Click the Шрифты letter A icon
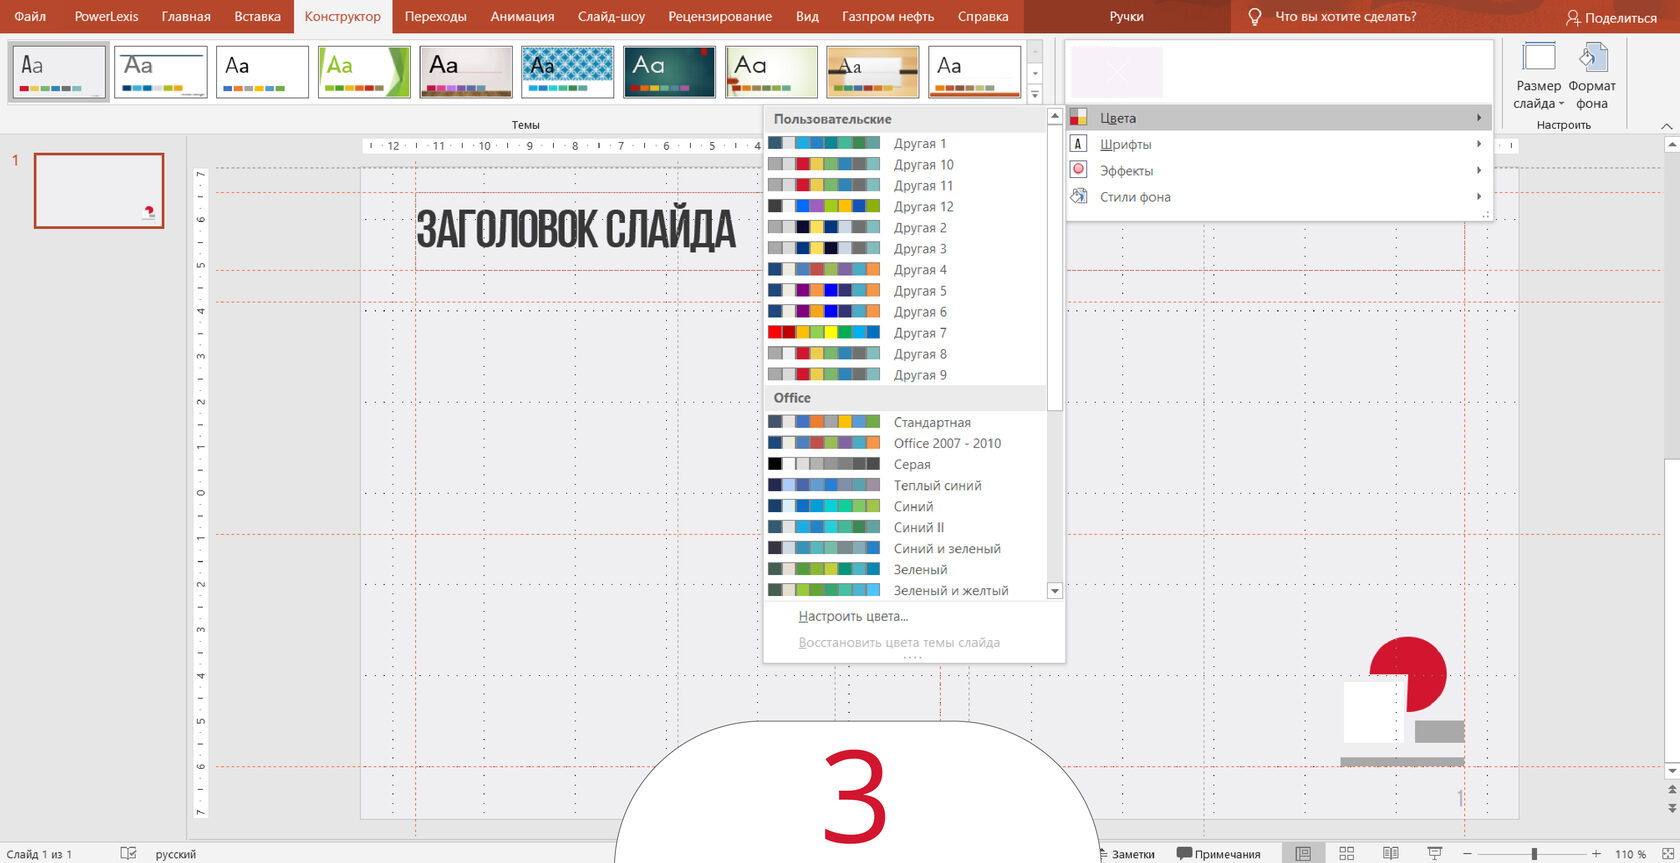 coord(1078,144)
